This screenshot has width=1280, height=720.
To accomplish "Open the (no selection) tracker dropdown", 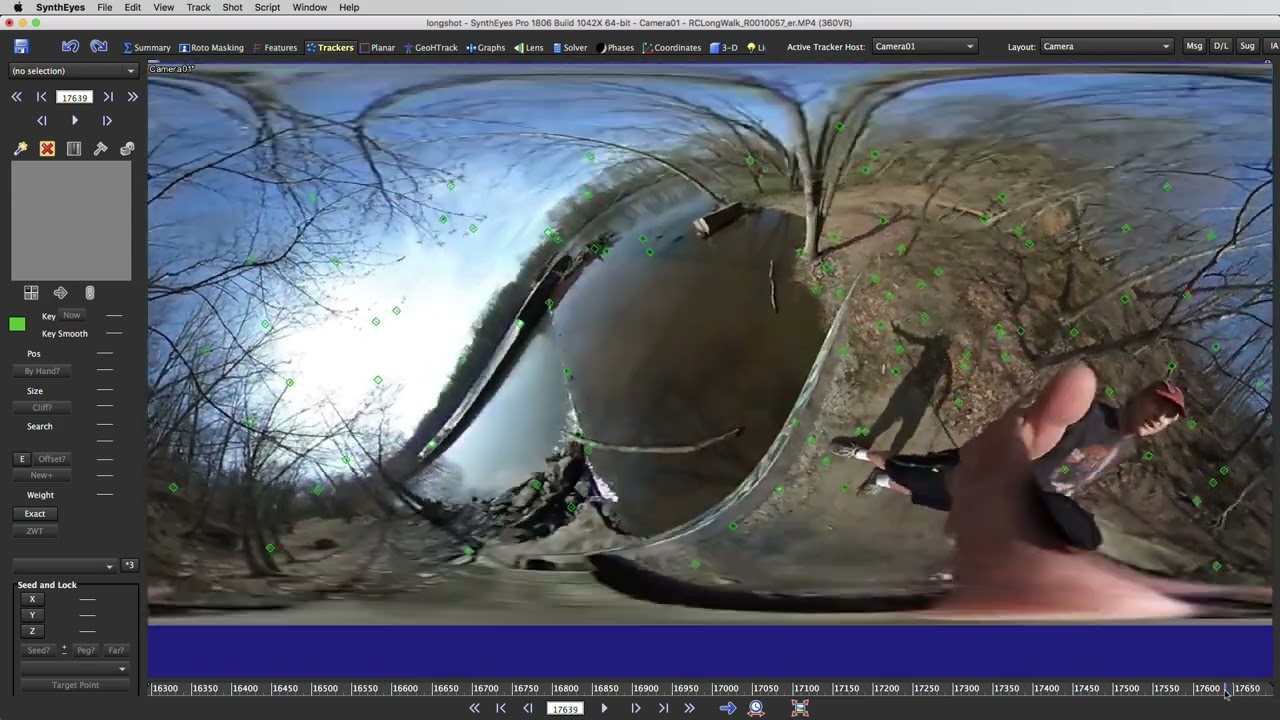I will click(x=73, y=71).
